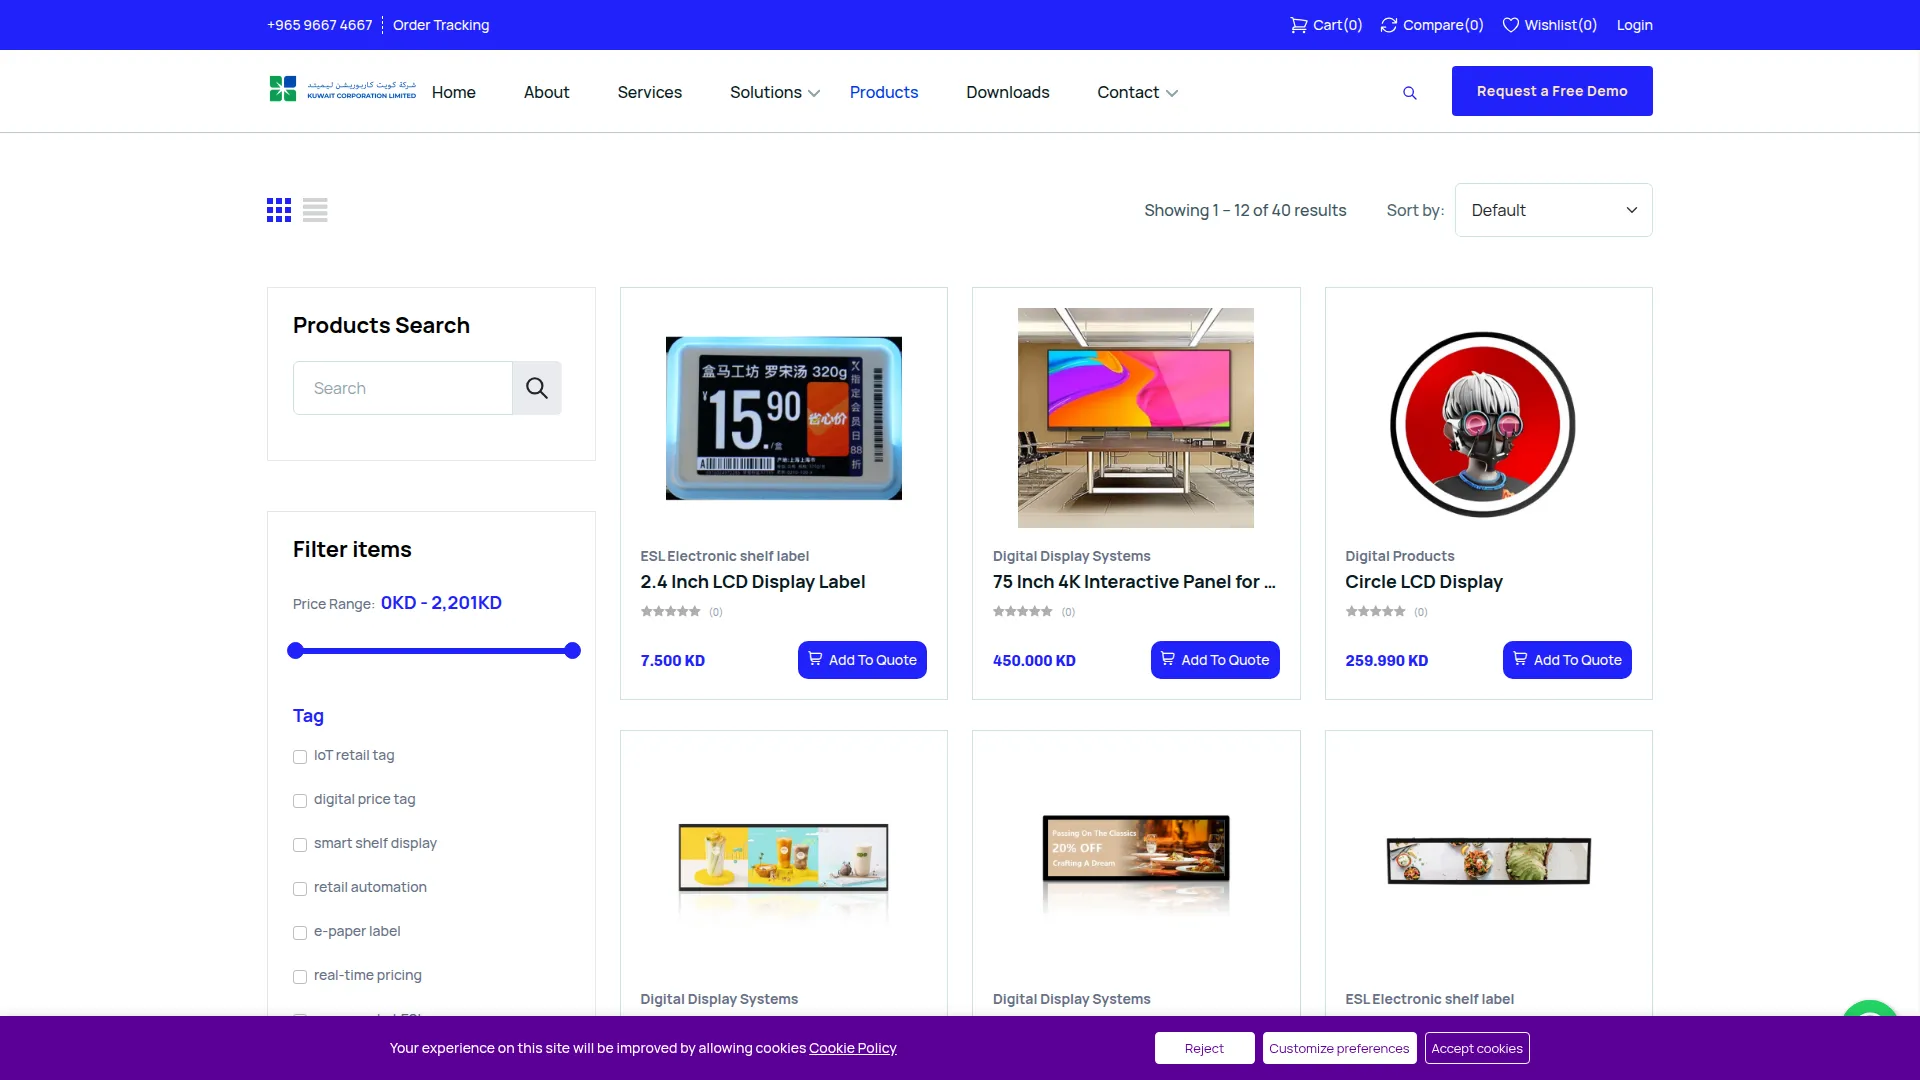
Task: Click the Login link
Action: coord(1635,25)
